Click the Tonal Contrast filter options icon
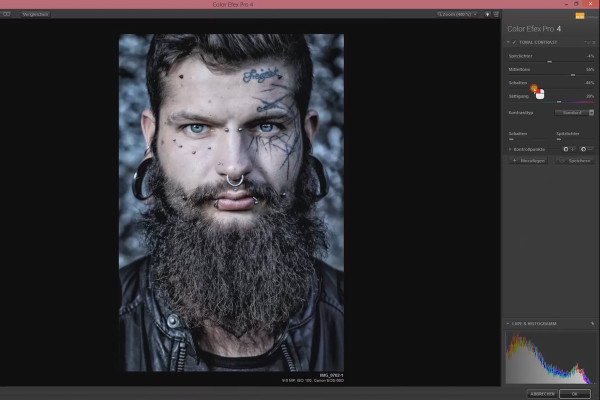Viewport: 600px width, 400px height. 594,42
